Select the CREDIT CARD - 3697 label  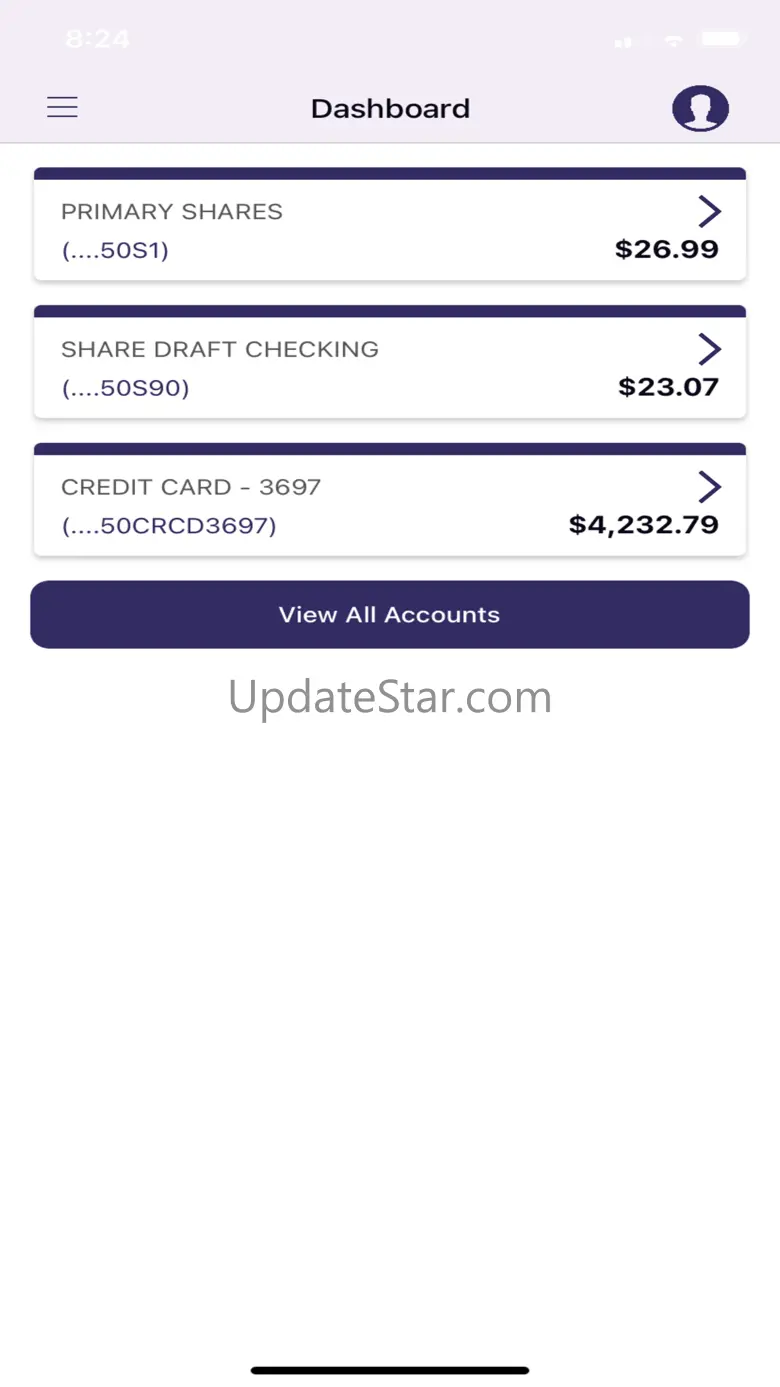click(191, 488)
